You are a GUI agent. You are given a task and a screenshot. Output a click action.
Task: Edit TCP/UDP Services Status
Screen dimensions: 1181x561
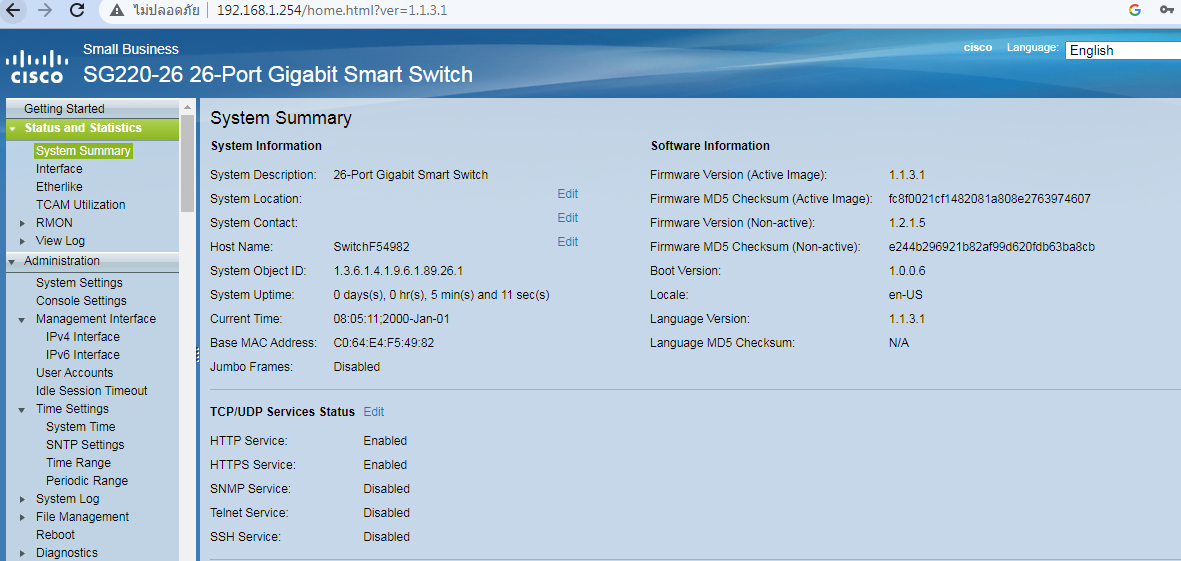pyautogui.click(x=374, y=412)
